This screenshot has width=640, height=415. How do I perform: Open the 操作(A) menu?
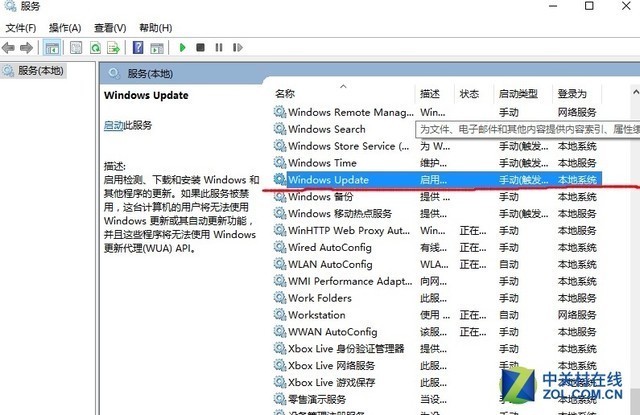coord(65,28)
